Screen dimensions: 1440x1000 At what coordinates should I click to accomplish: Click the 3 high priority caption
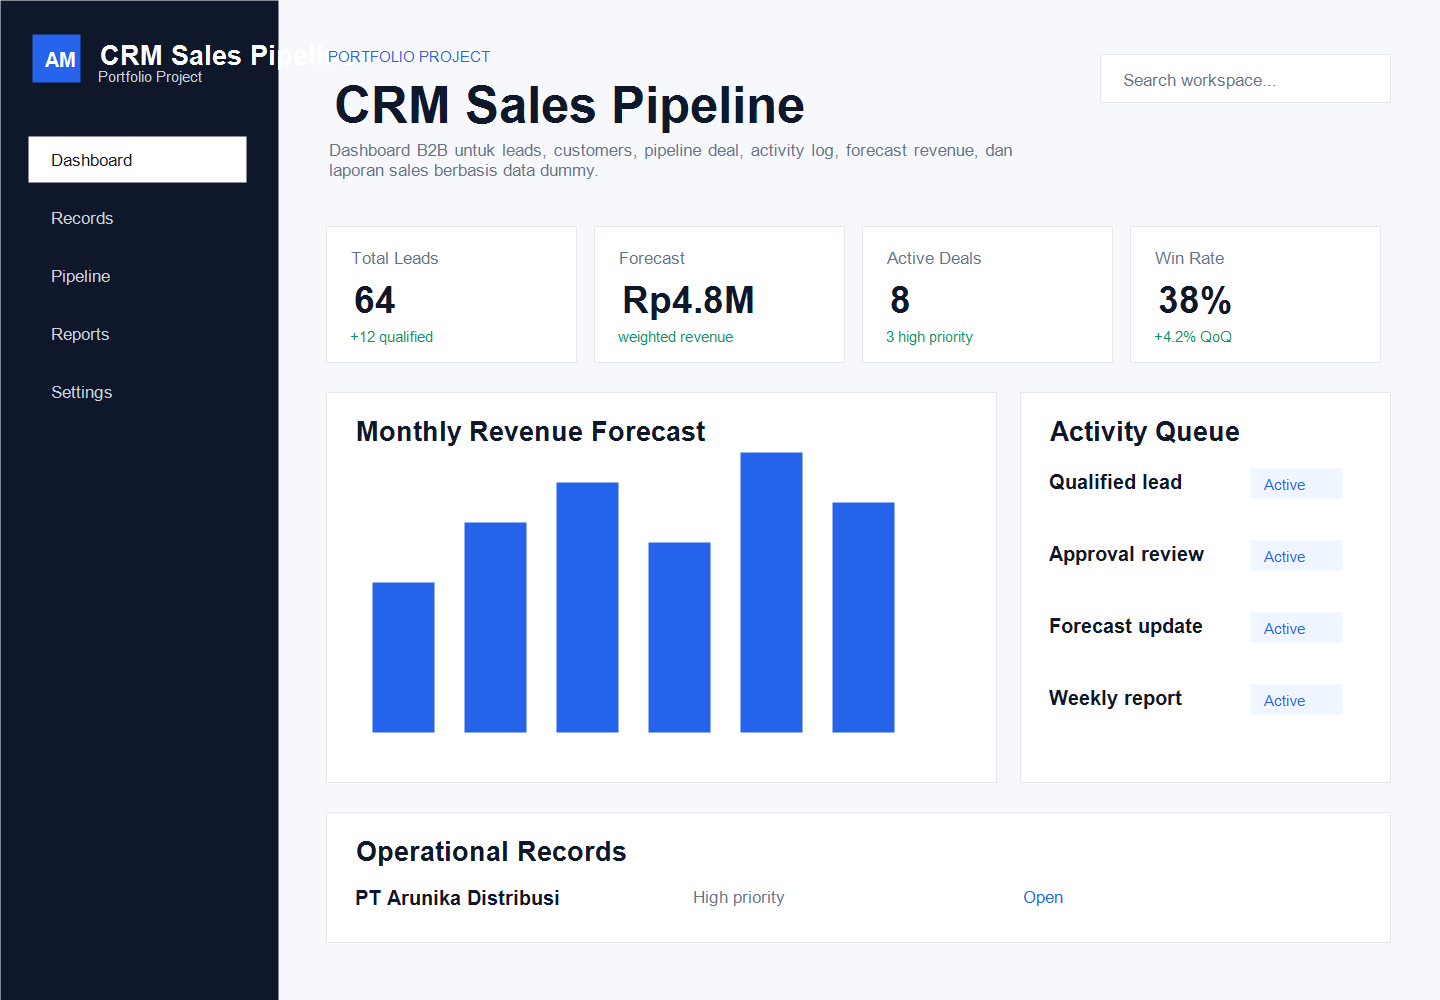[x=929, y=337]
